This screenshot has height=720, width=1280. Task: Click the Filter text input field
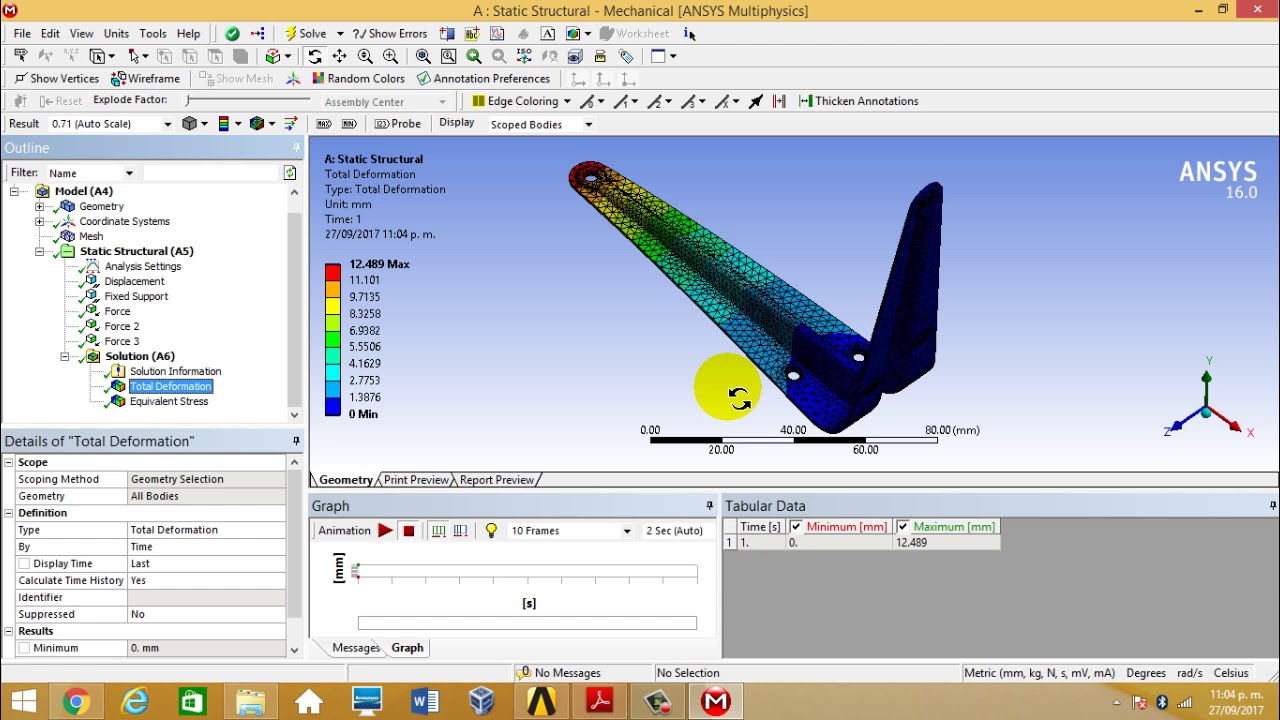pos(209,173)
